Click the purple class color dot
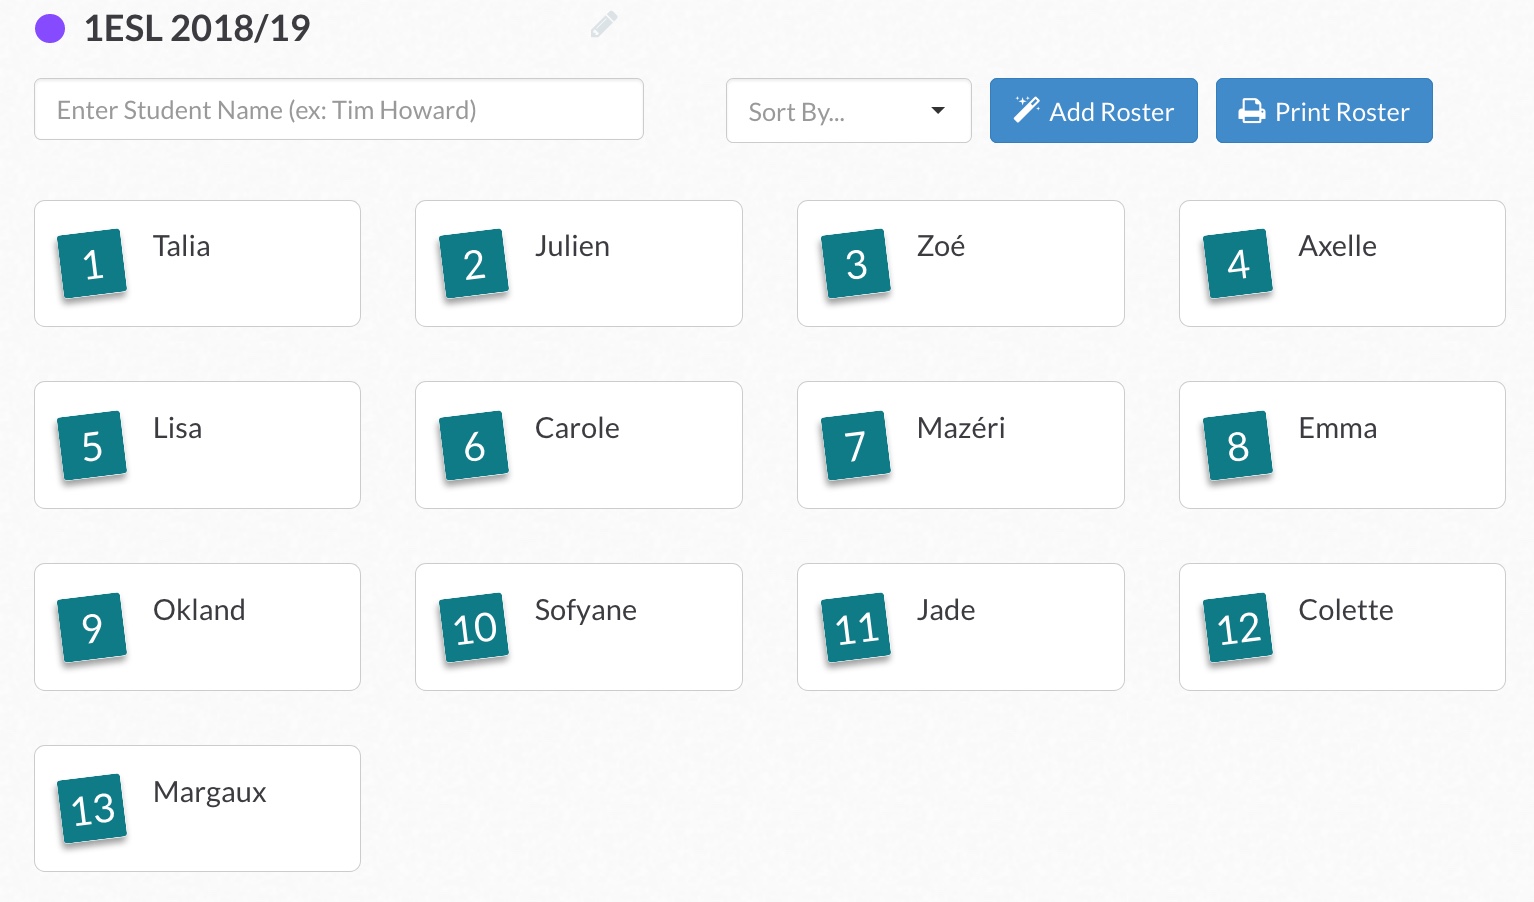1534x902 pixels. click(x=50, y=29)
